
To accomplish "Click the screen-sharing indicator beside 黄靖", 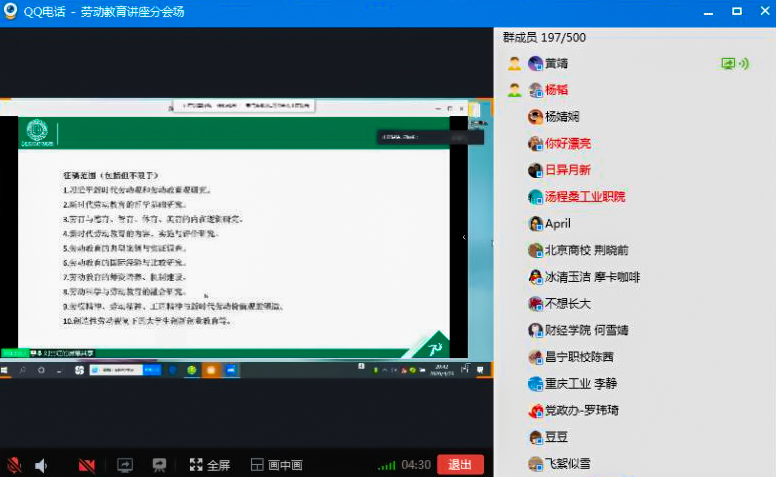I will (729, 63).
